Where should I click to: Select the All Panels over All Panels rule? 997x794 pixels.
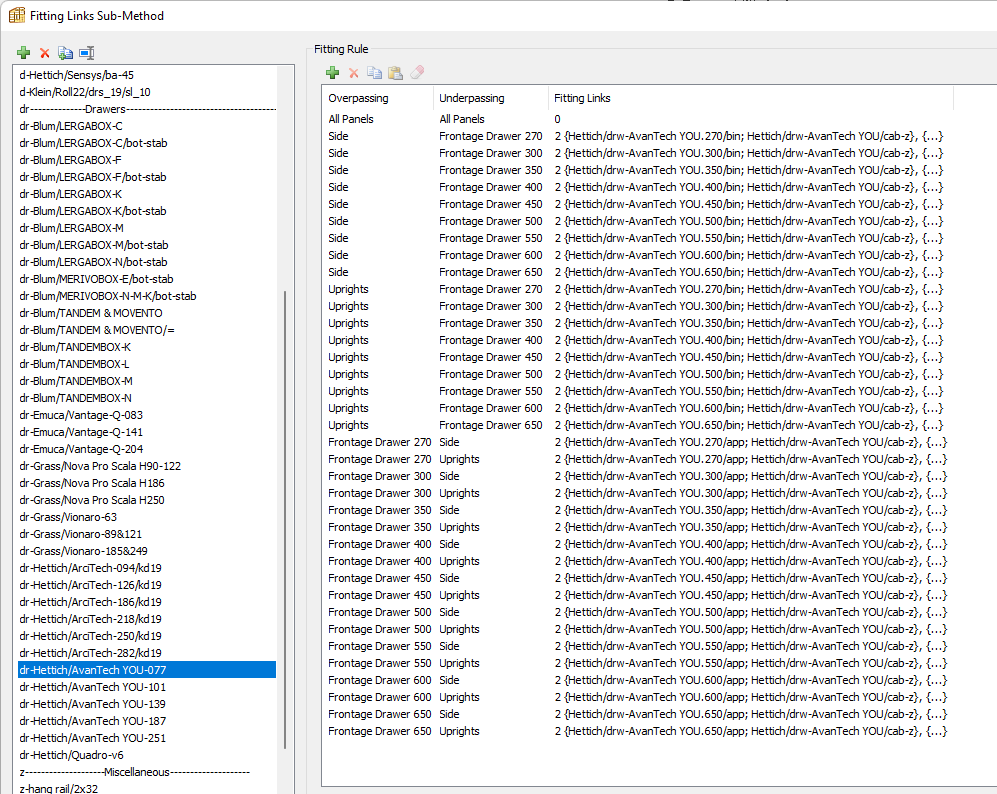click(638, 119)
